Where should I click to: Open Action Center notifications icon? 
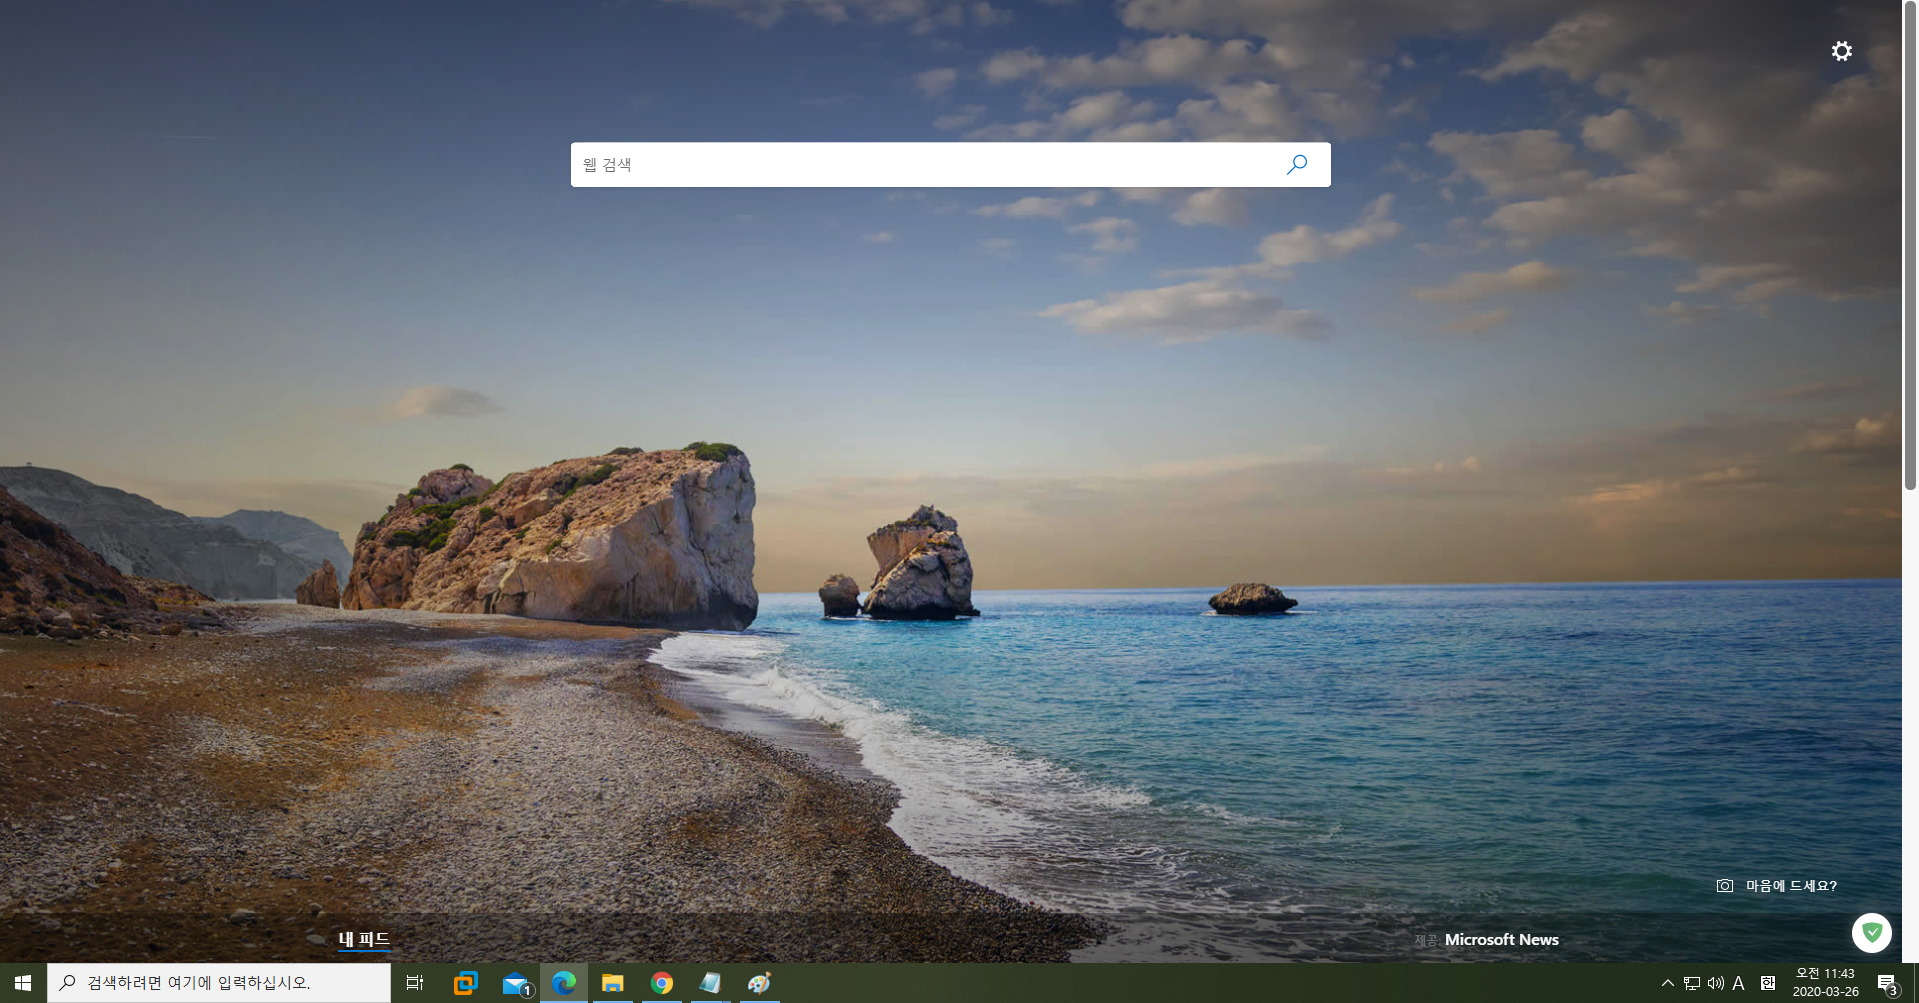(1887, 983)
